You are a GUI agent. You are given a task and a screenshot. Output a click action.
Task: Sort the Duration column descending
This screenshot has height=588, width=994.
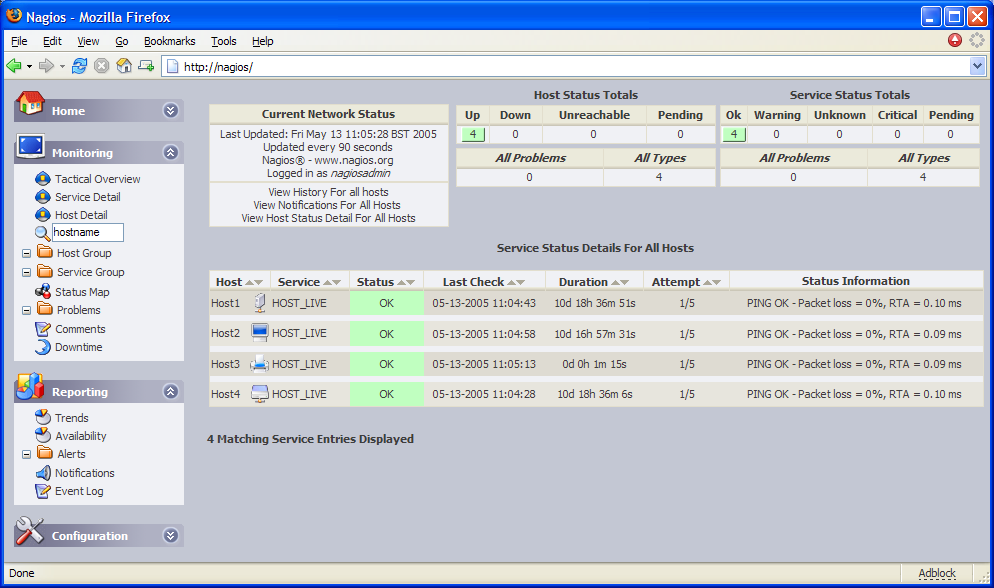coord(624,283)
